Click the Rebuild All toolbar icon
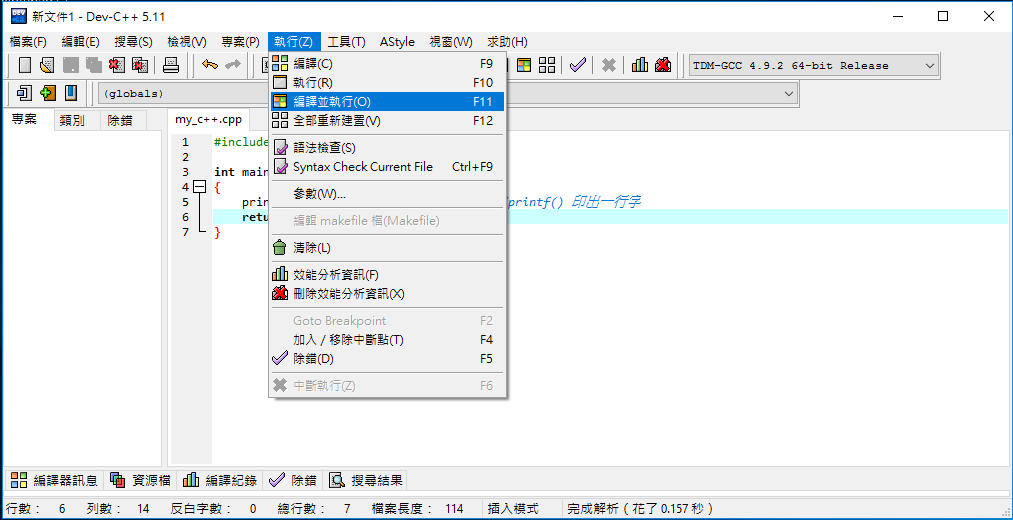 547,65
